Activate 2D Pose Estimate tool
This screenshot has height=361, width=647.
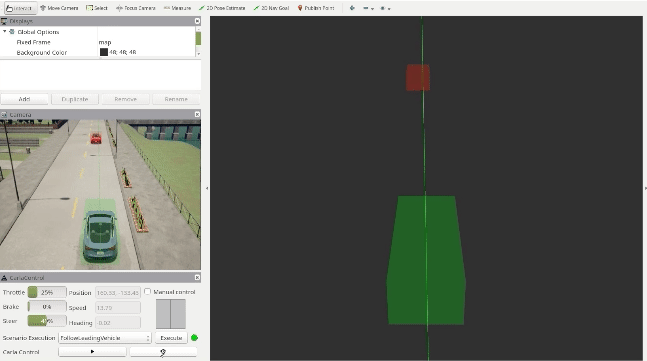(x=222, y=8)
